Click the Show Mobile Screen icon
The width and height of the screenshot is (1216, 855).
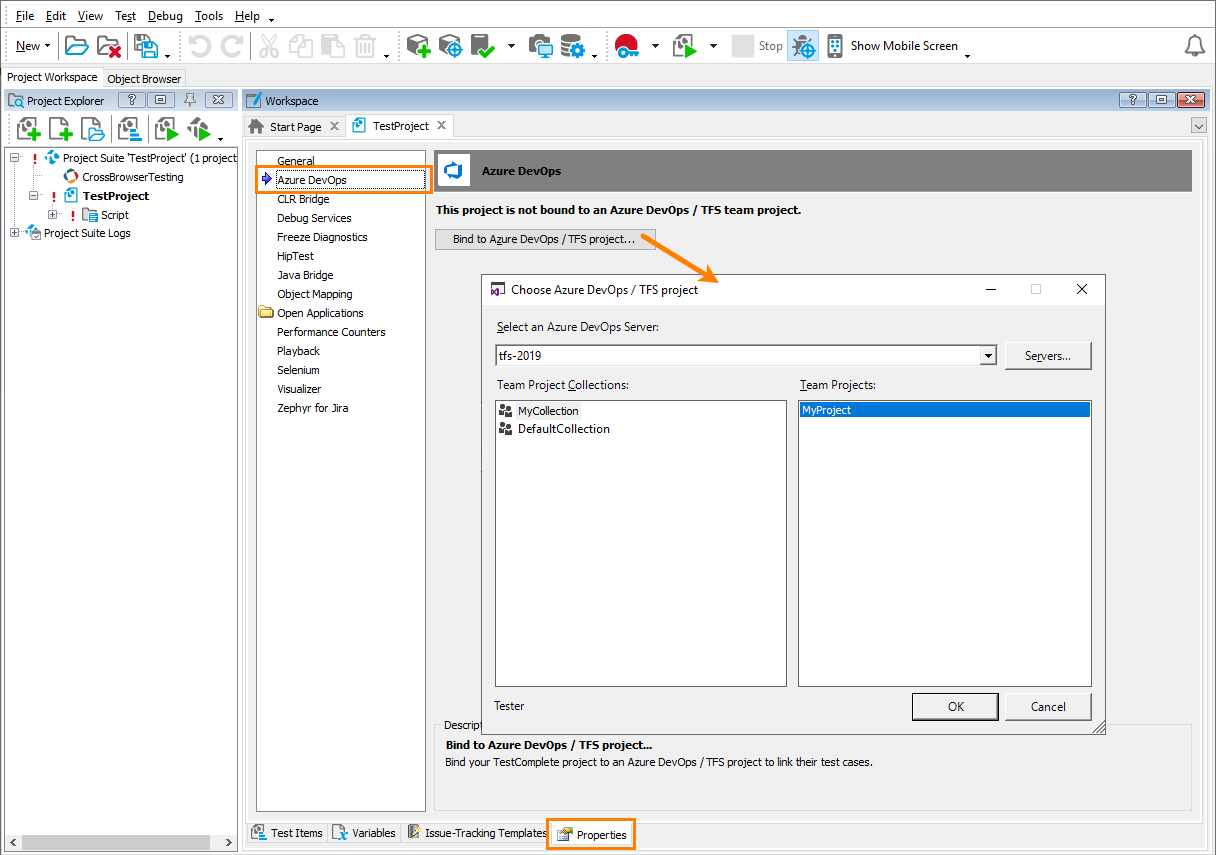coord(835,46)
